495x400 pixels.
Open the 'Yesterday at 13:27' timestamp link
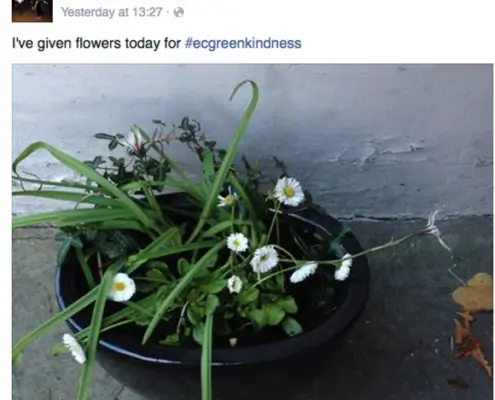coord(111,12)
